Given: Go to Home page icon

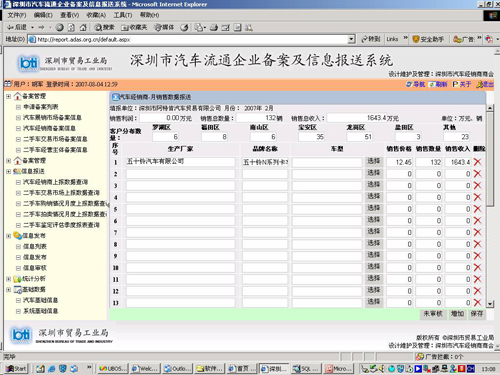Looking at the screenshot, I should point(83,28).
